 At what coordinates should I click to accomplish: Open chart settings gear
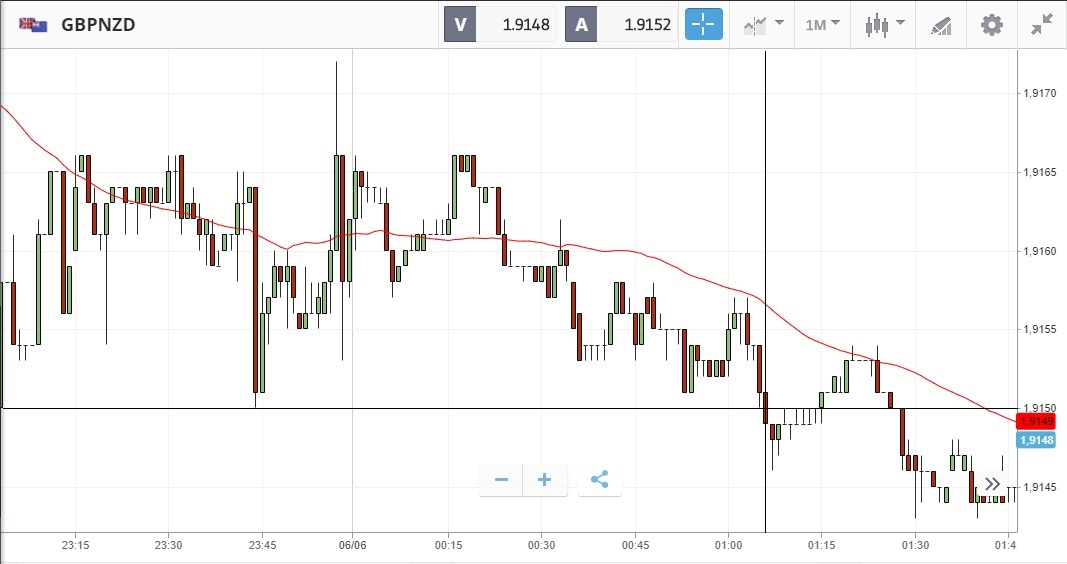click(x=991, y=24)
